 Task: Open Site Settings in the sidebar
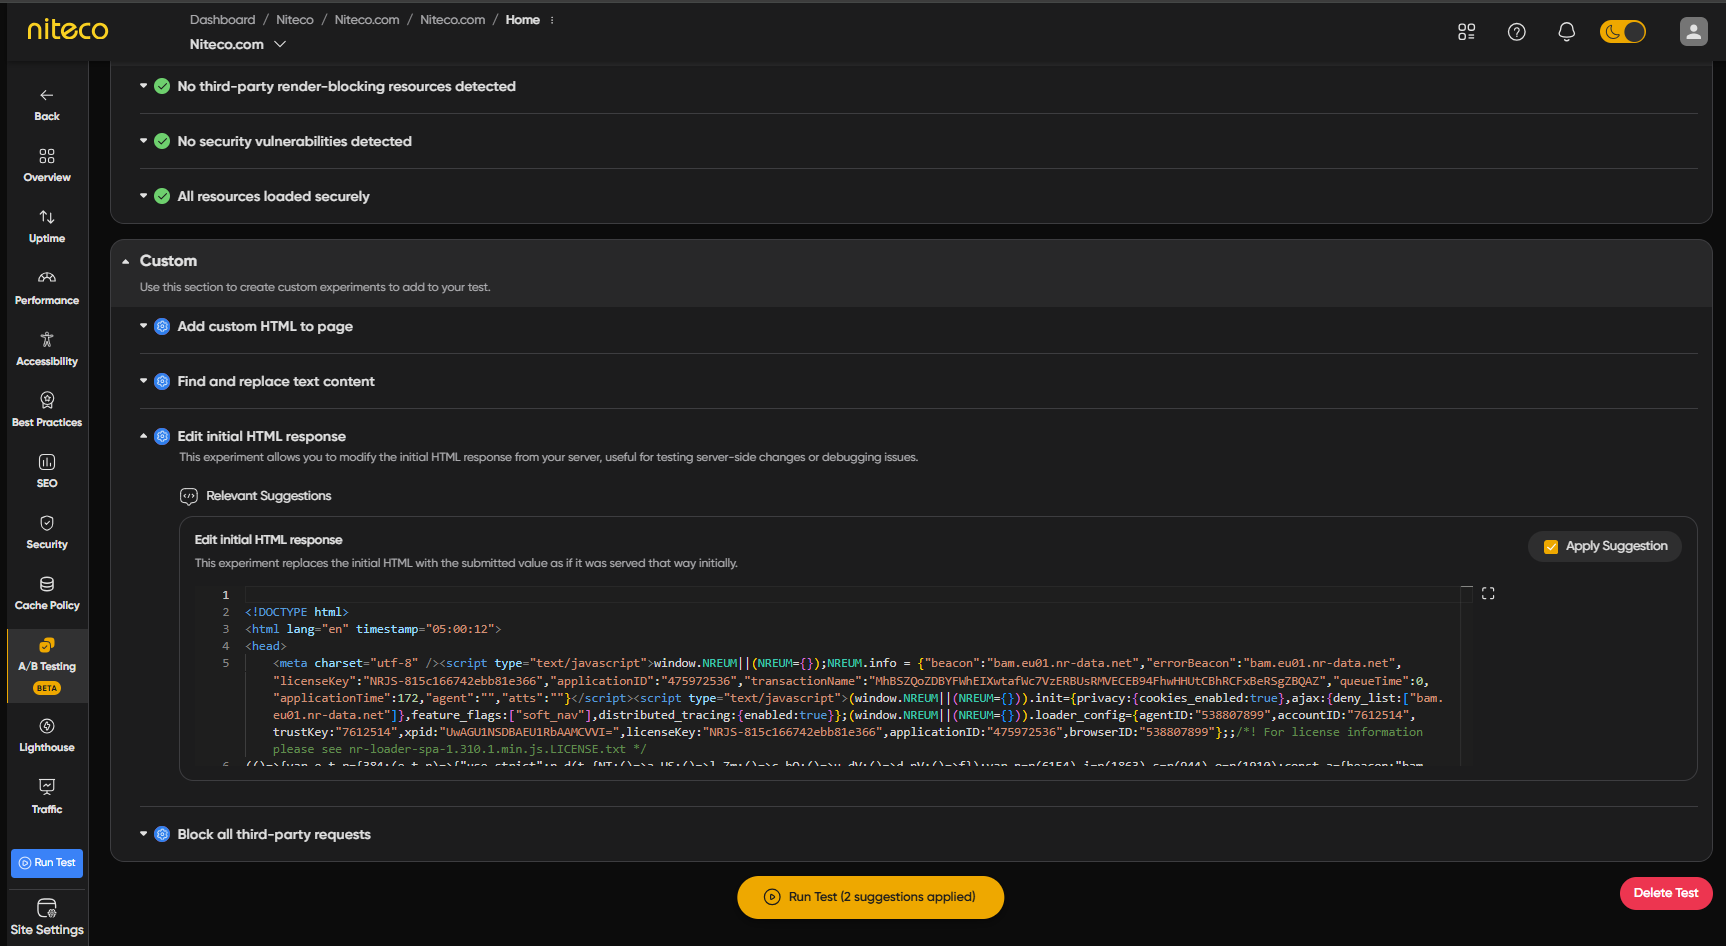click(47, 918)
